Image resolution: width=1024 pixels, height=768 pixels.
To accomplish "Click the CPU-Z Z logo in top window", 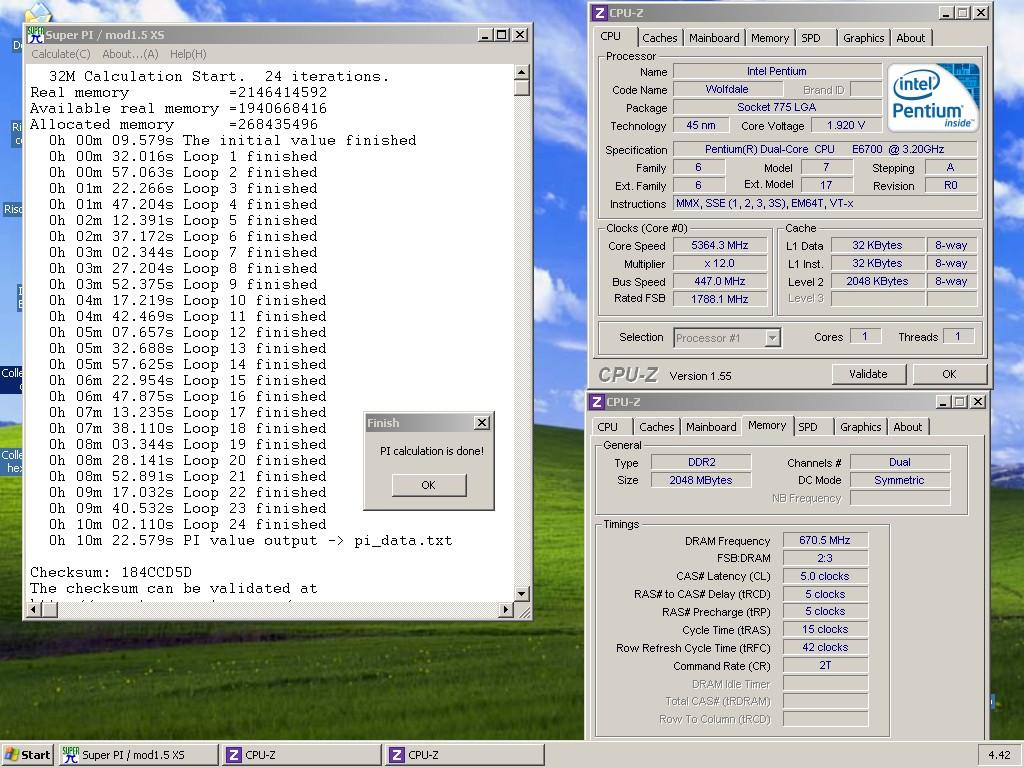I will 600,12.
